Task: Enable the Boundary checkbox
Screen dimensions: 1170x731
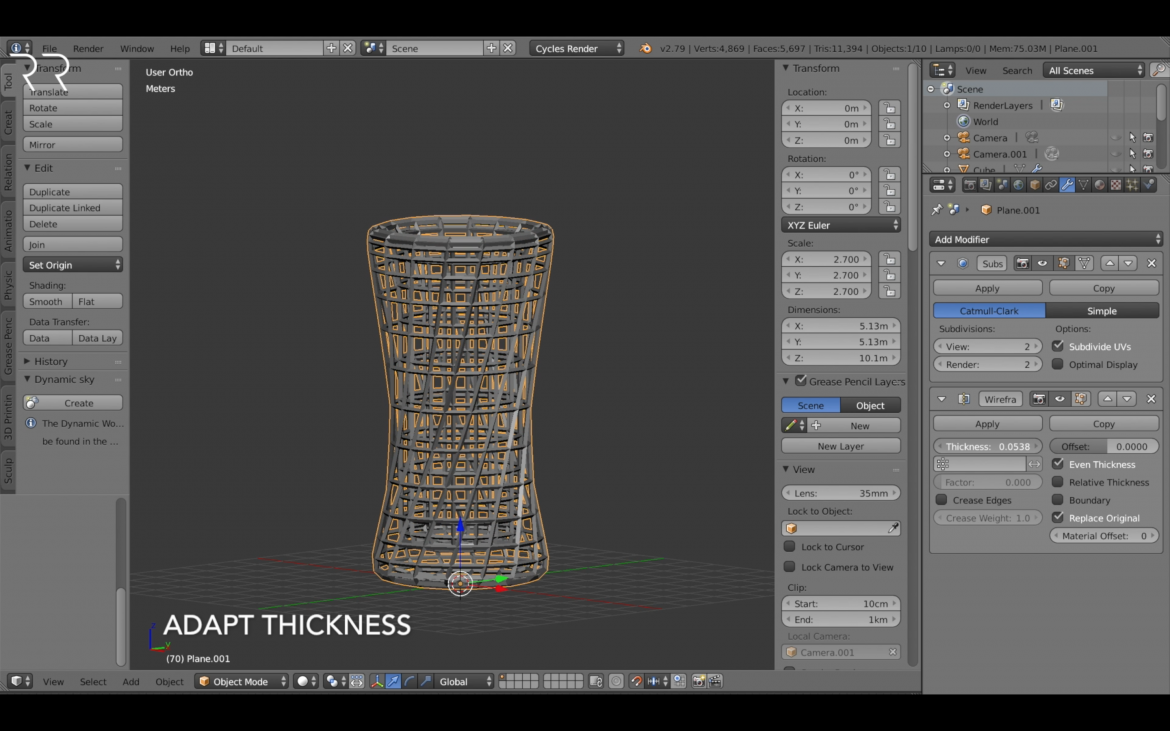Action: pyautogui.click(x=1058, y=500)
